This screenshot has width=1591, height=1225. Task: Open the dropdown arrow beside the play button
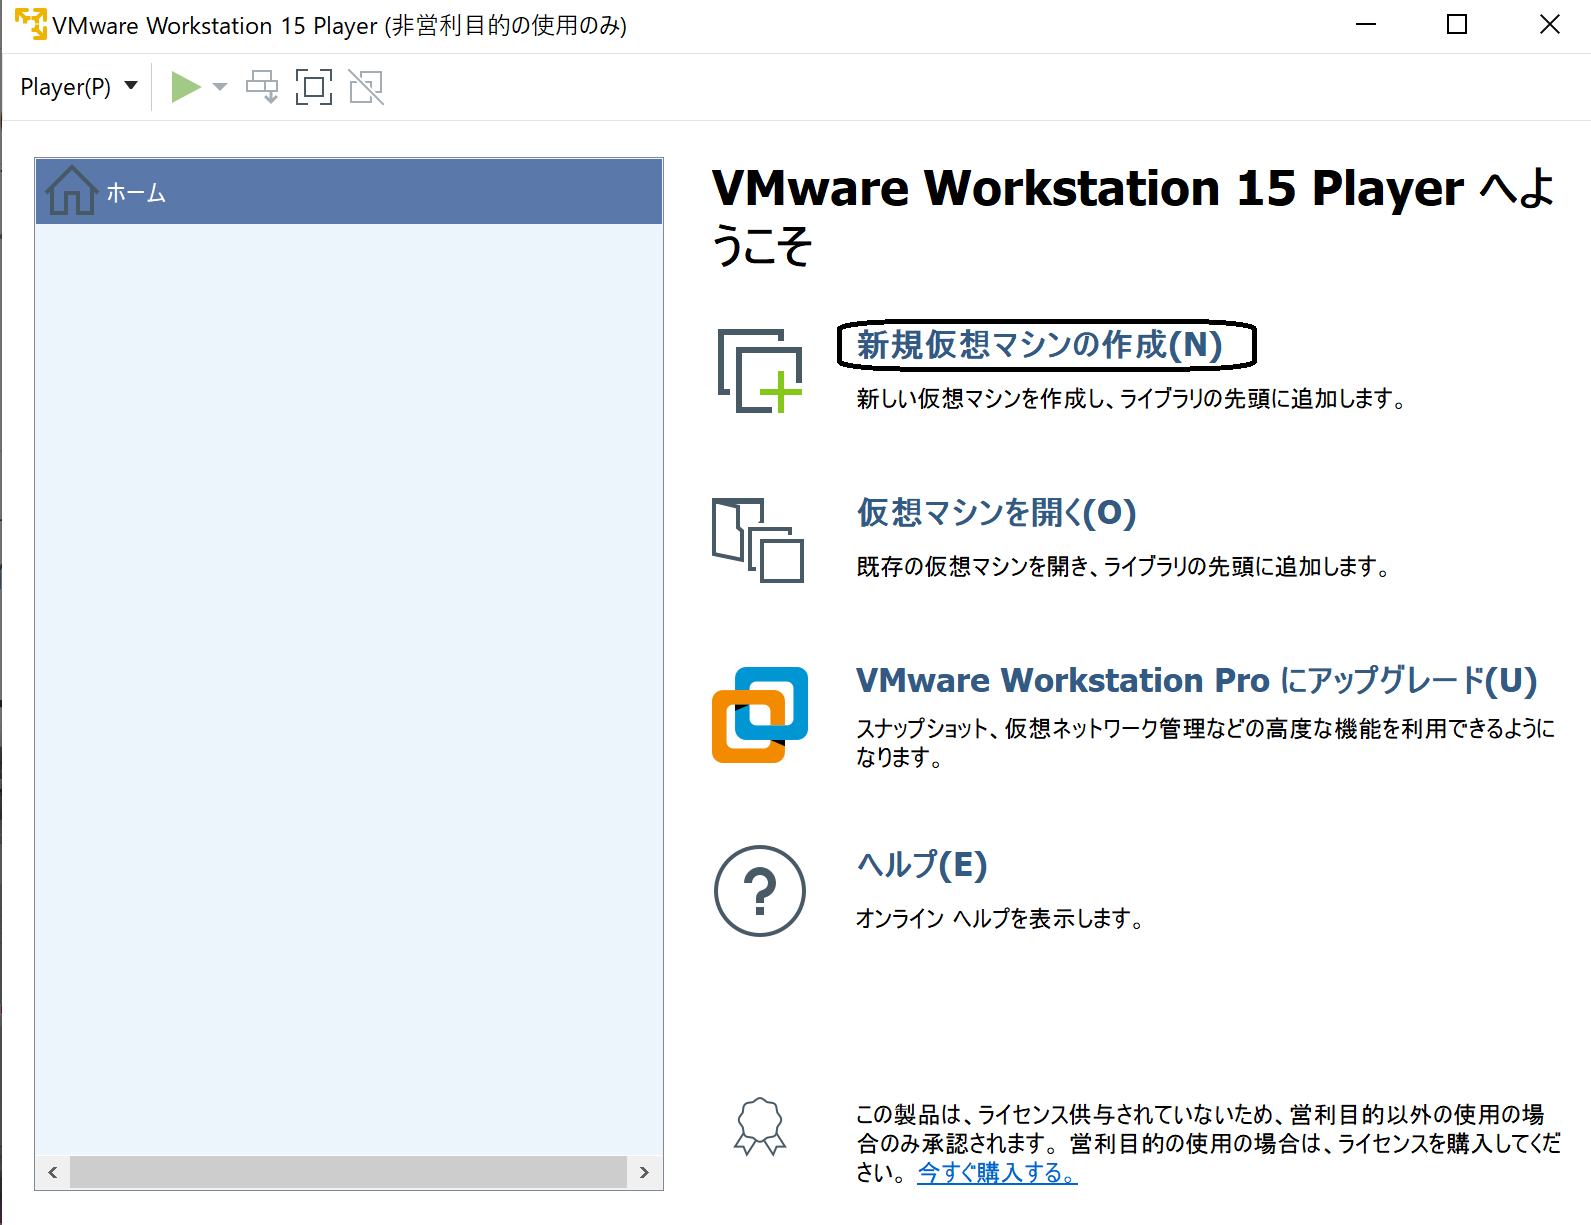pyautogui.click(x=220, y=87)
